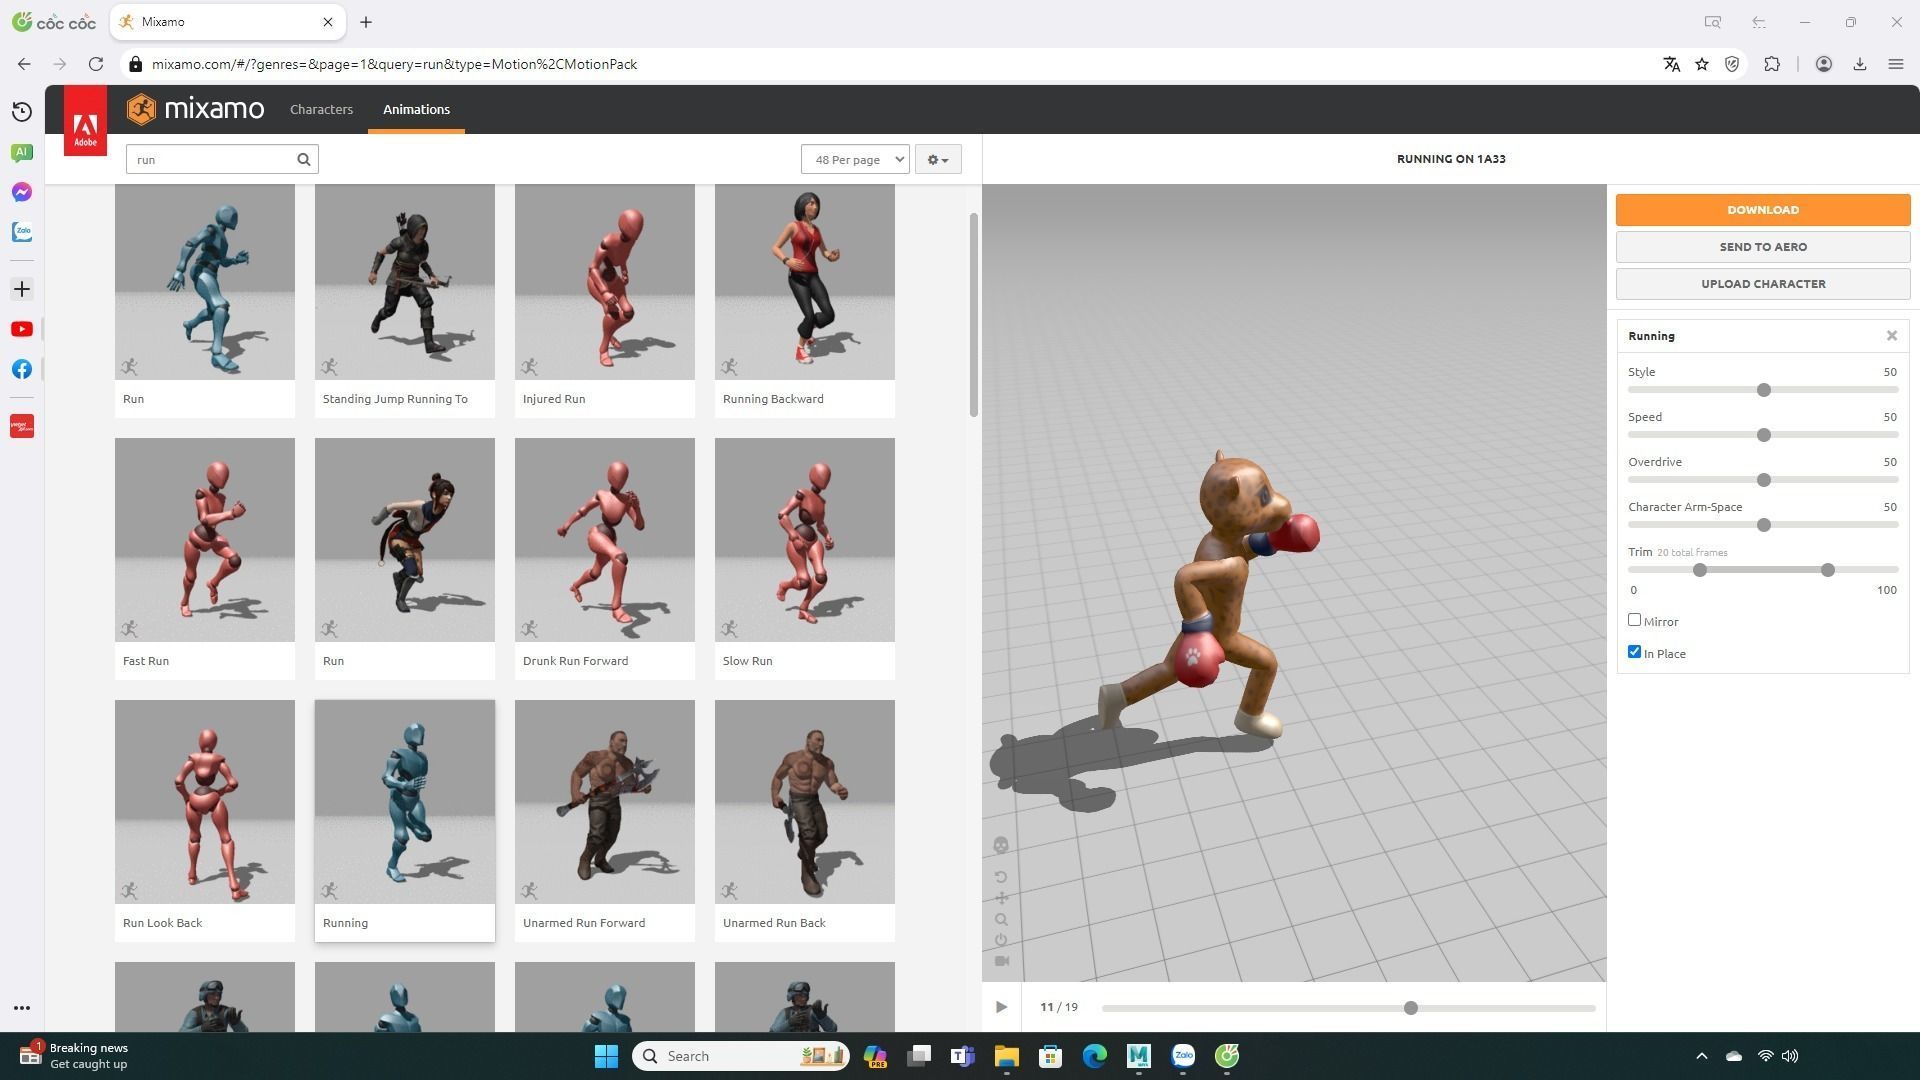This screenshot has width=1920, height=1080.
Task: Click the Speed slider handle
Action: pos(1764,435)
